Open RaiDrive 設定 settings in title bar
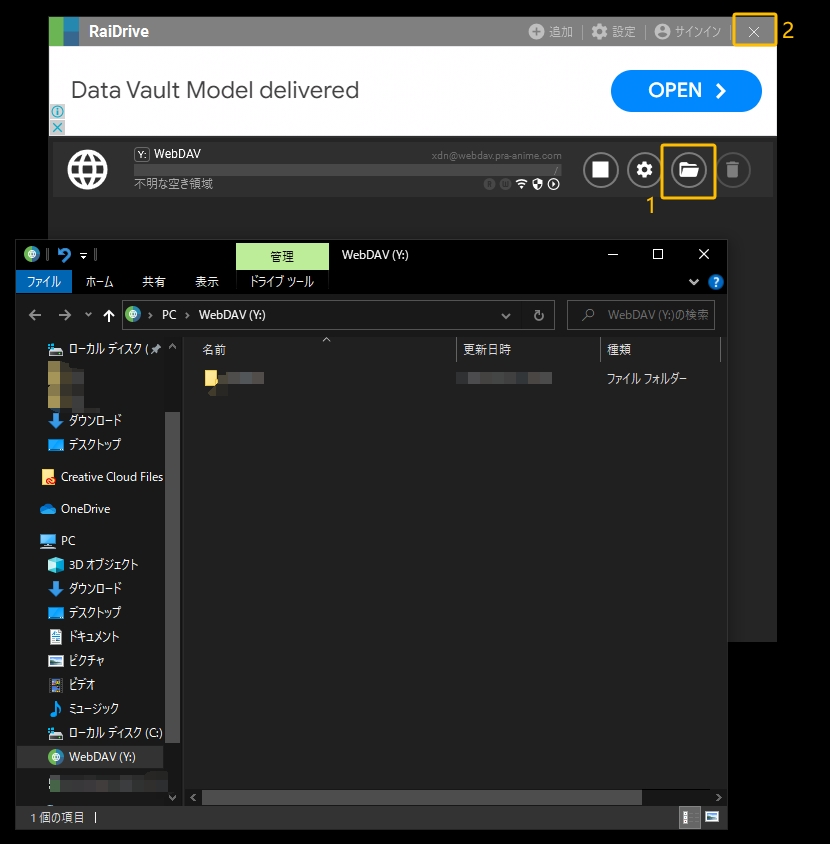830x844 pixels. (613, 32)
